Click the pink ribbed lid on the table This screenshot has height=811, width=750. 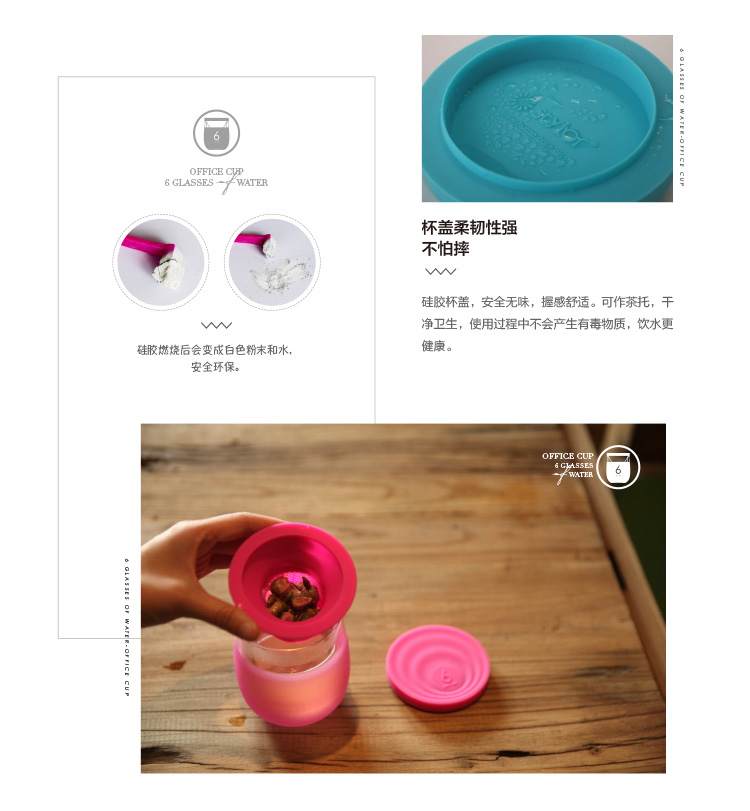click(438, 668)
